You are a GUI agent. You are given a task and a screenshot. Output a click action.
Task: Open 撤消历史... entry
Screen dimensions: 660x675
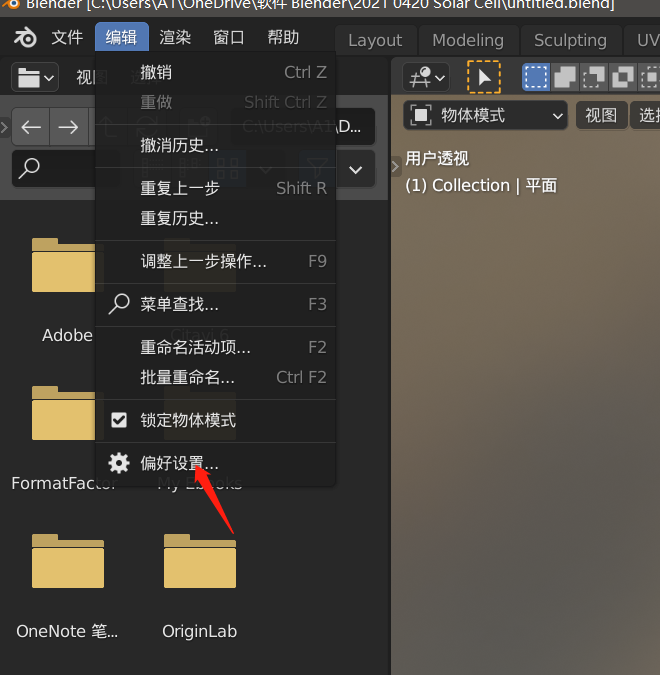[x=215, y=146]
